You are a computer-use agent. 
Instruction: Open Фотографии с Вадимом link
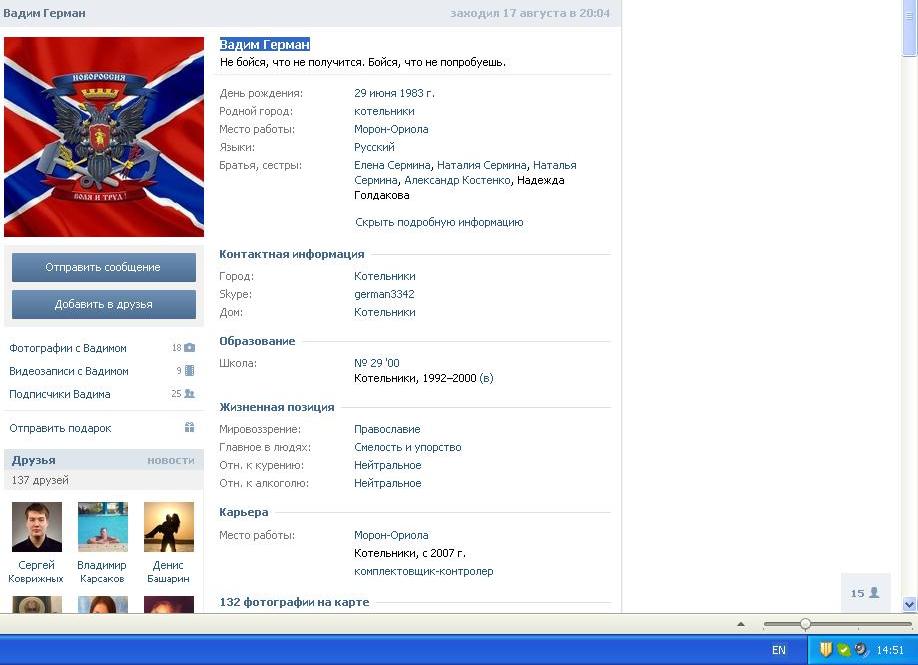point(68,348)
